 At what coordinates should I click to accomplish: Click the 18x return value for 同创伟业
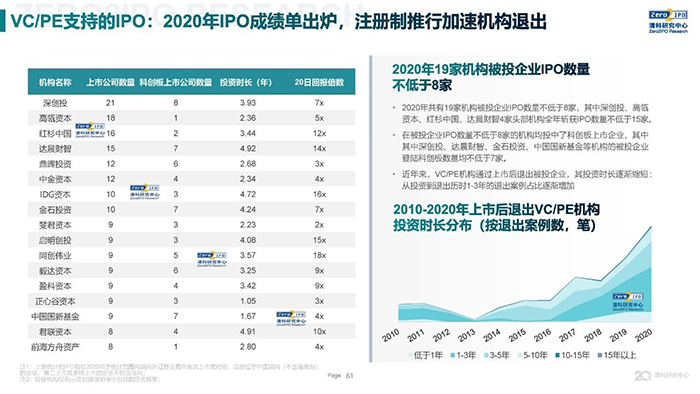[x=319, y=255]
